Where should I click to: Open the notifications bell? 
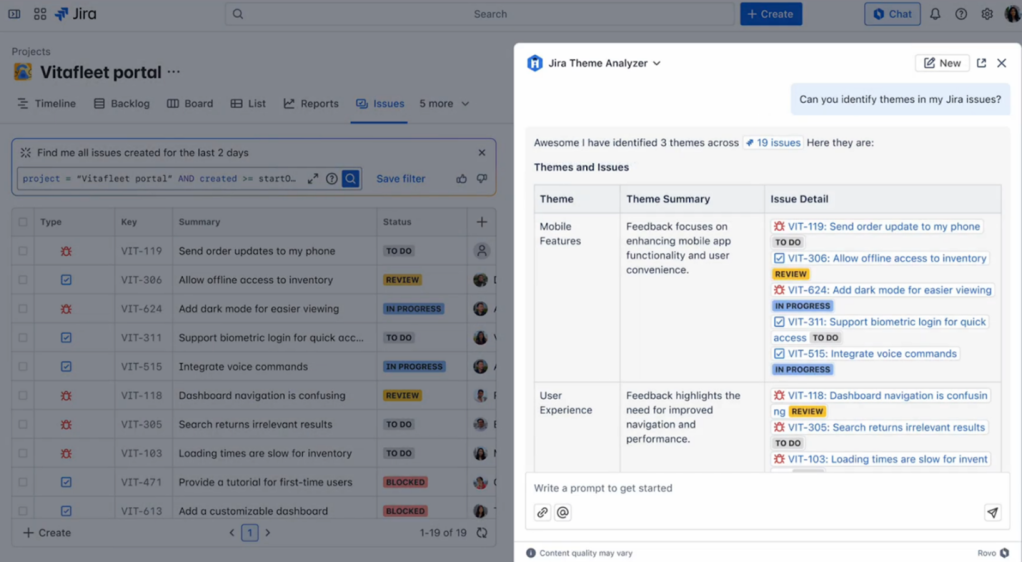point(935,14)
